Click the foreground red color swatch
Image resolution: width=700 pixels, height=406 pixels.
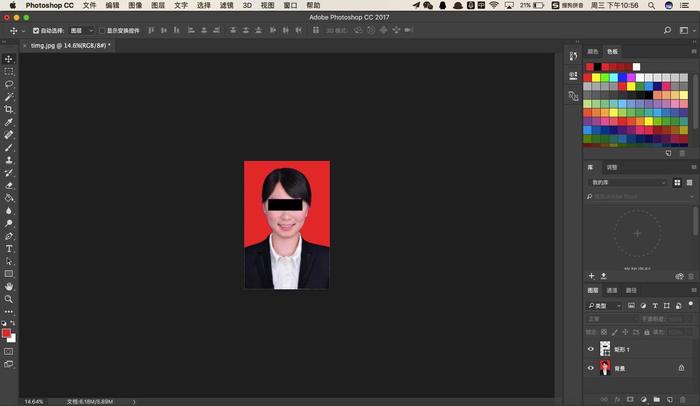pos(5,333)
